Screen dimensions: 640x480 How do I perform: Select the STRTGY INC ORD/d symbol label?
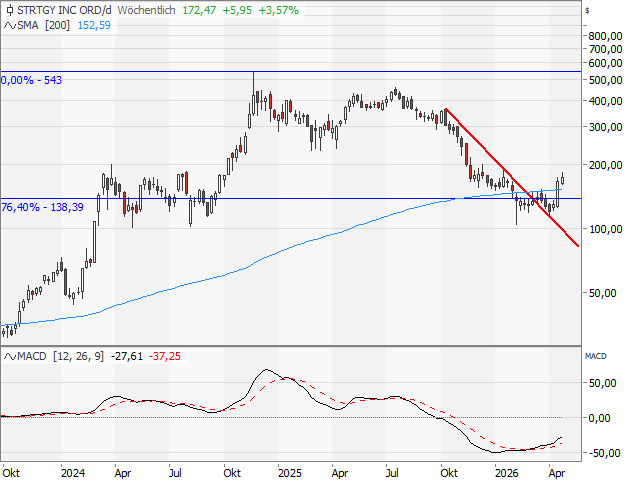click(x=64, y=9)
